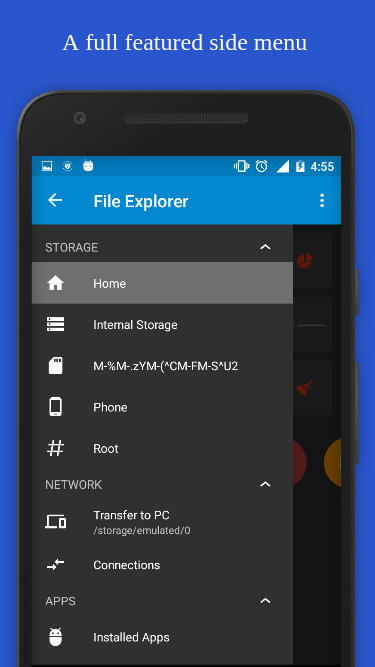This screenshot has width=375, height=667.
Task: Tap the battery charging status icon
Action: 300,166
